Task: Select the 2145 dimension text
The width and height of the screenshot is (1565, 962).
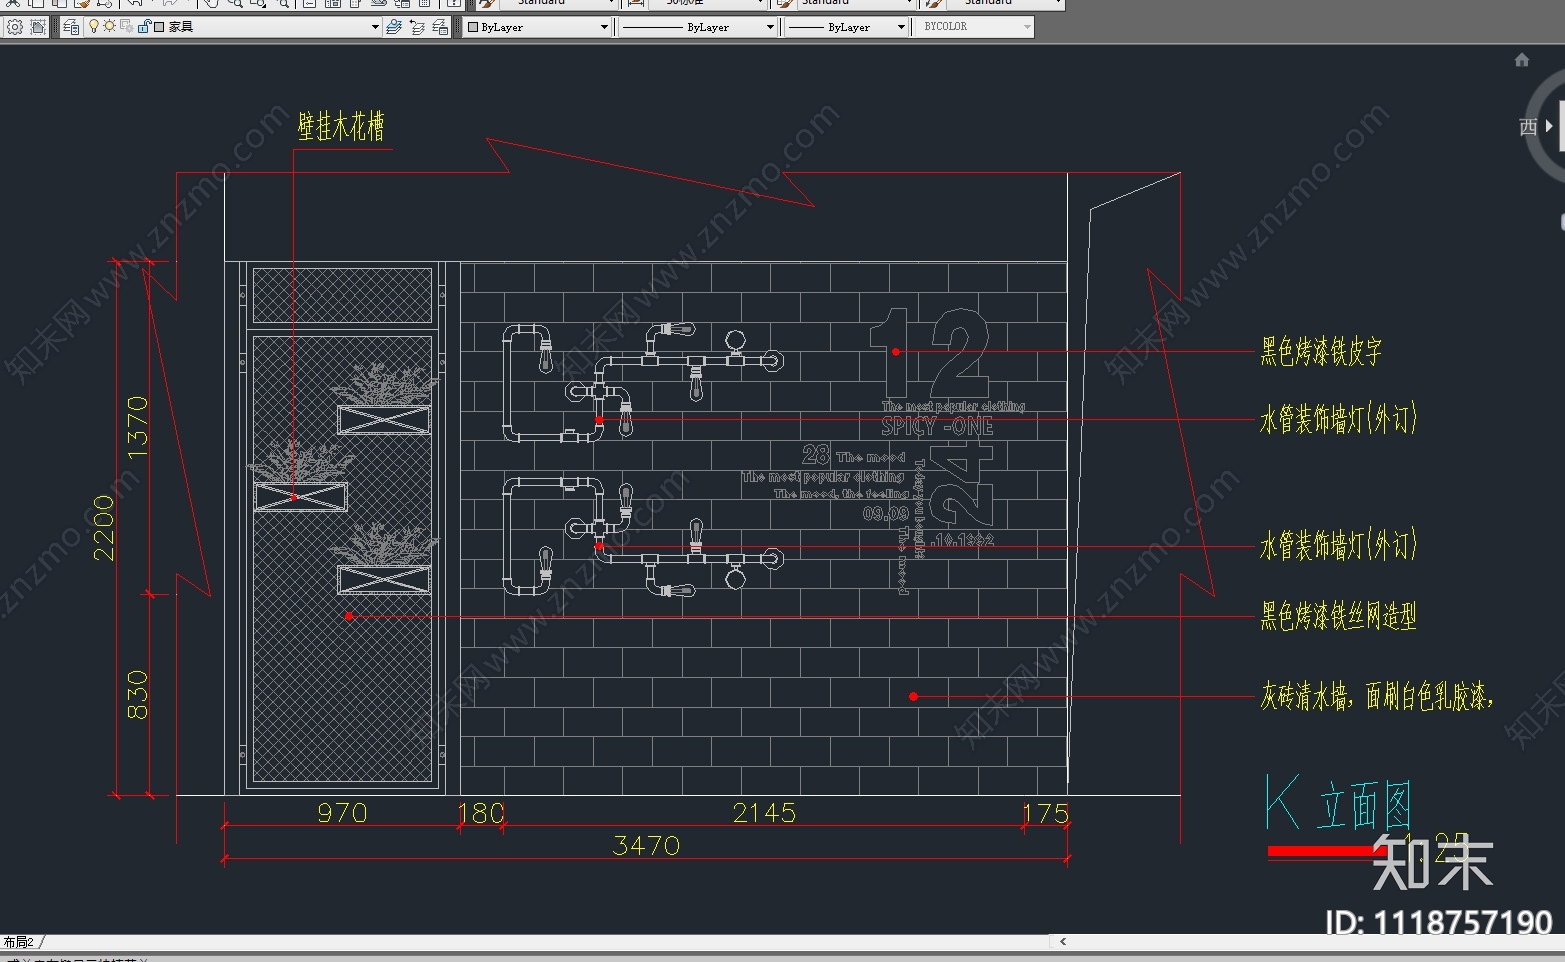Action: [764, 813]
